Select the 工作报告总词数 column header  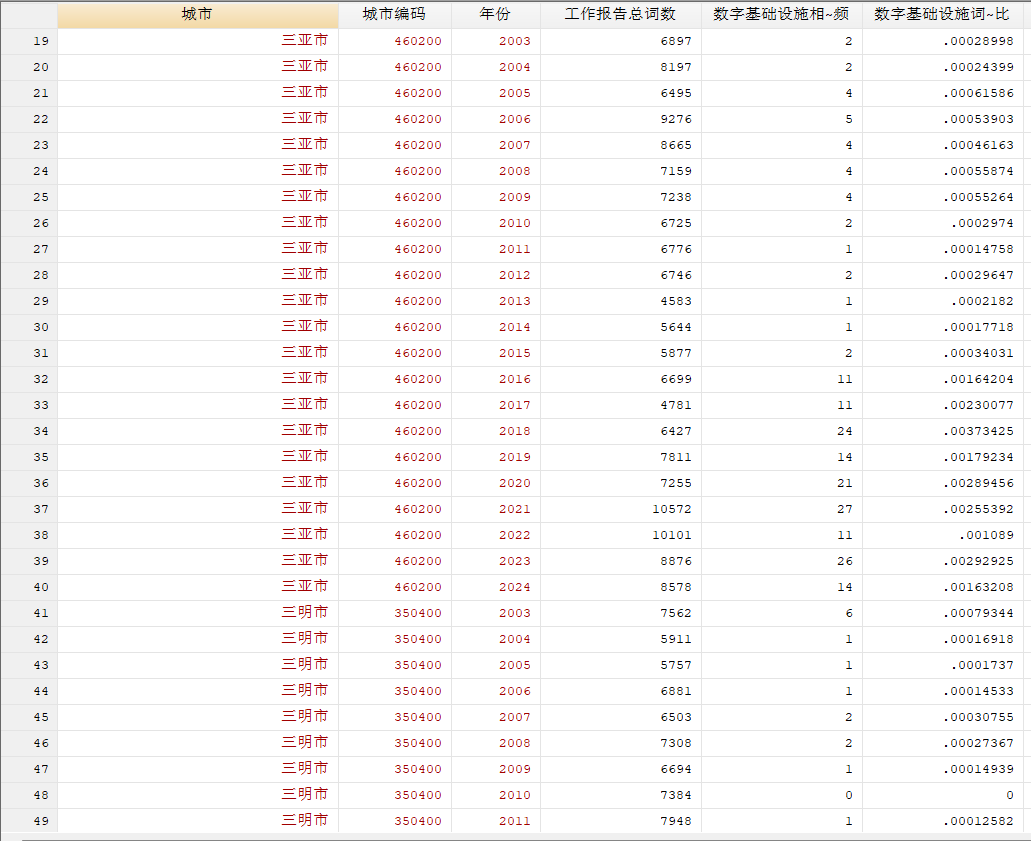tap(621, 14)
